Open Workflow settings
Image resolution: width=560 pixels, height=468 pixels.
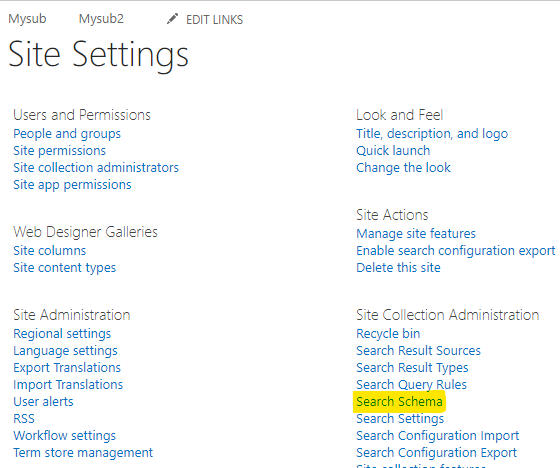(x=65, y=435)
